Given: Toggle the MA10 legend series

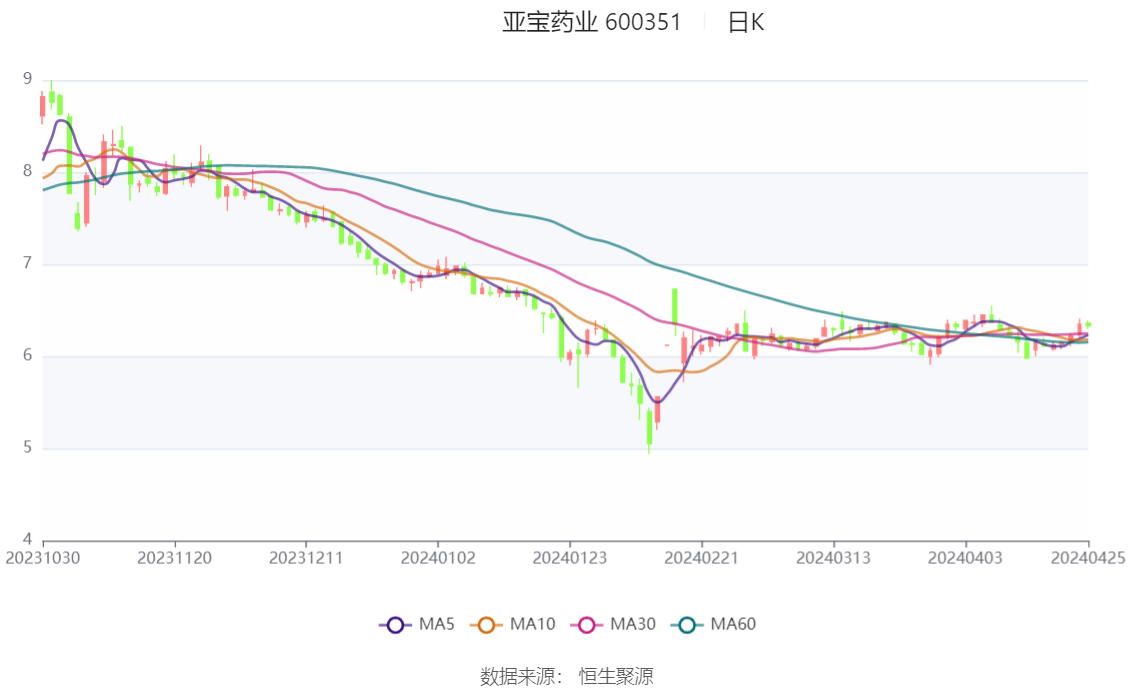Looking at the screenshot, I should coord(513,625).
